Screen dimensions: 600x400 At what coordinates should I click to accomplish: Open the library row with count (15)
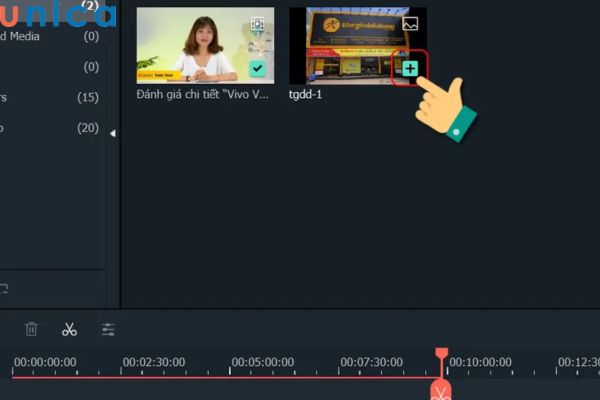point(49,97)
